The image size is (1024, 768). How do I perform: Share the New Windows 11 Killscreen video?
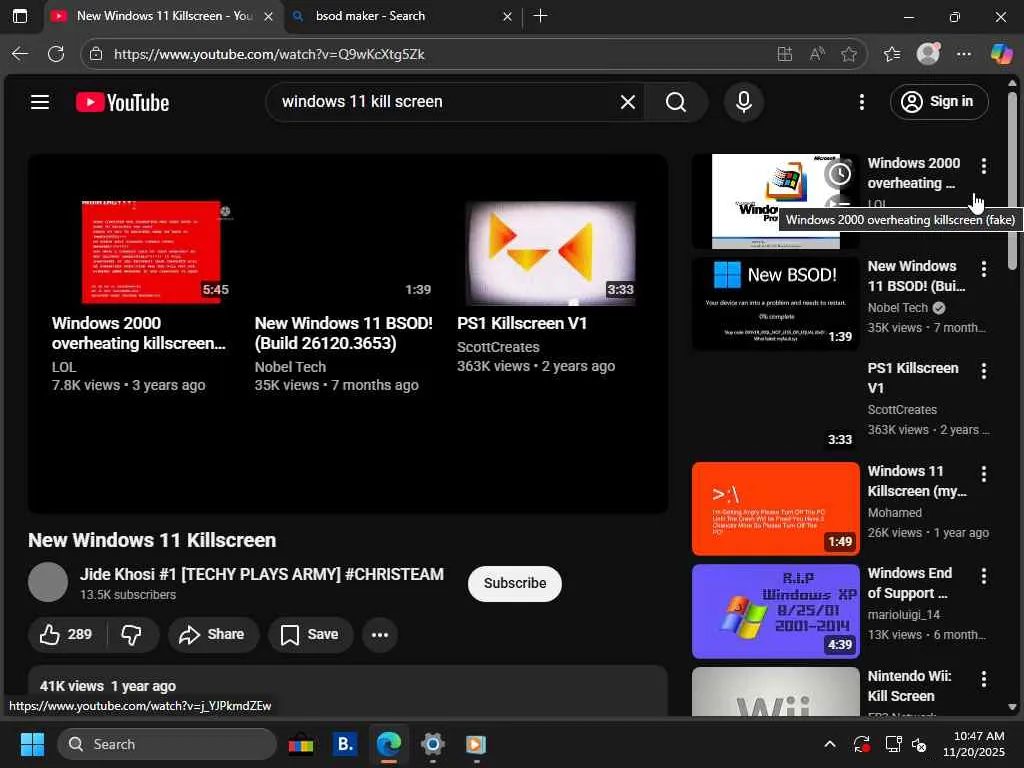213,634
